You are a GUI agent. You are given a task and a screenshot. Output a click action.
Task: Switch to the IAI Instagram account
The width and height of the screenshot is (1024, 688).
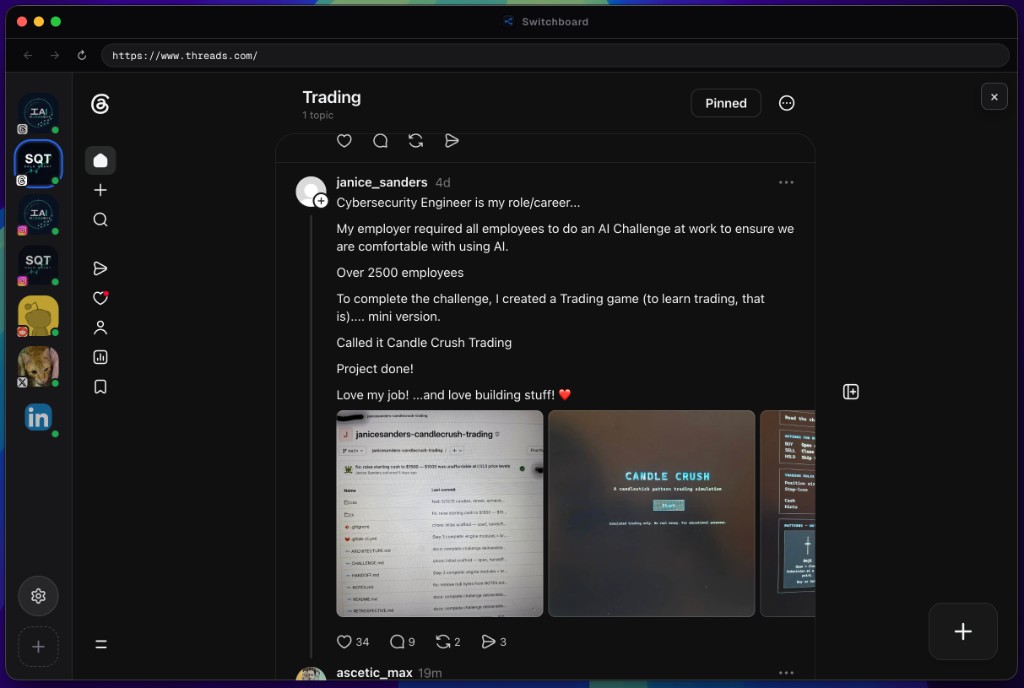[38, 214]
